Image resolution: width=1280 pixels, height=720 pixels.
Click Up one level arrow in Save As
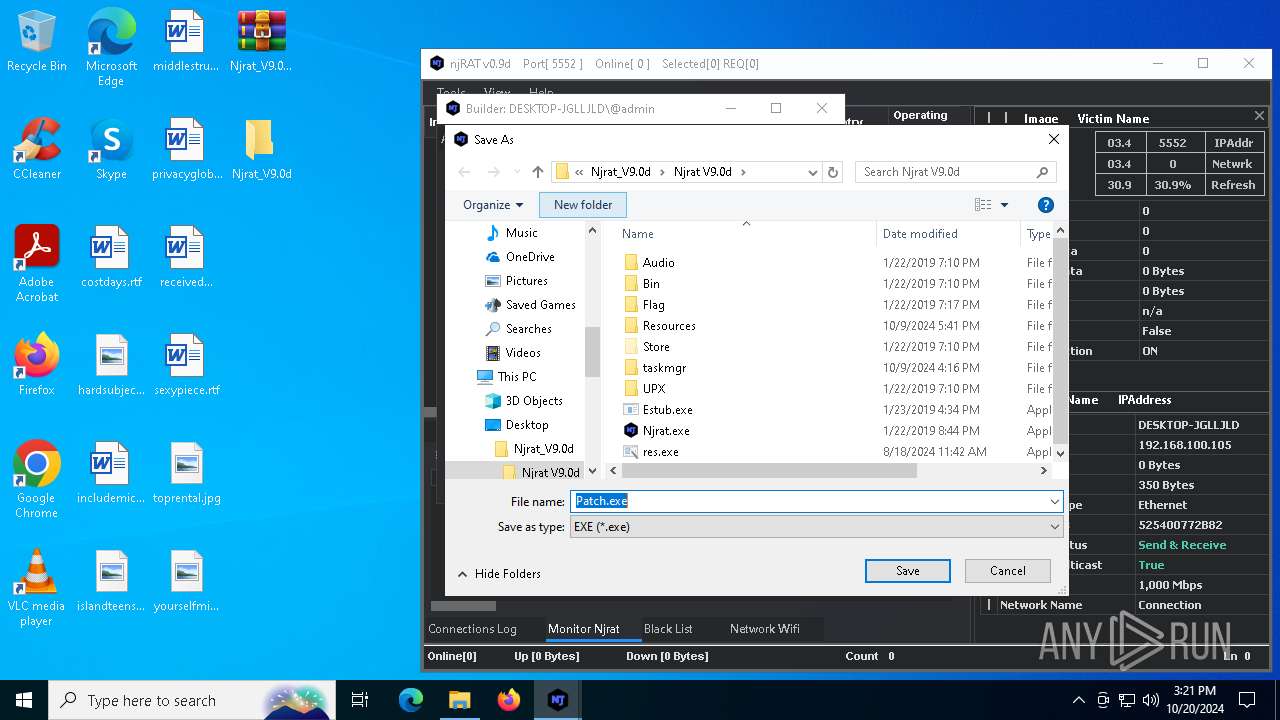538,172
